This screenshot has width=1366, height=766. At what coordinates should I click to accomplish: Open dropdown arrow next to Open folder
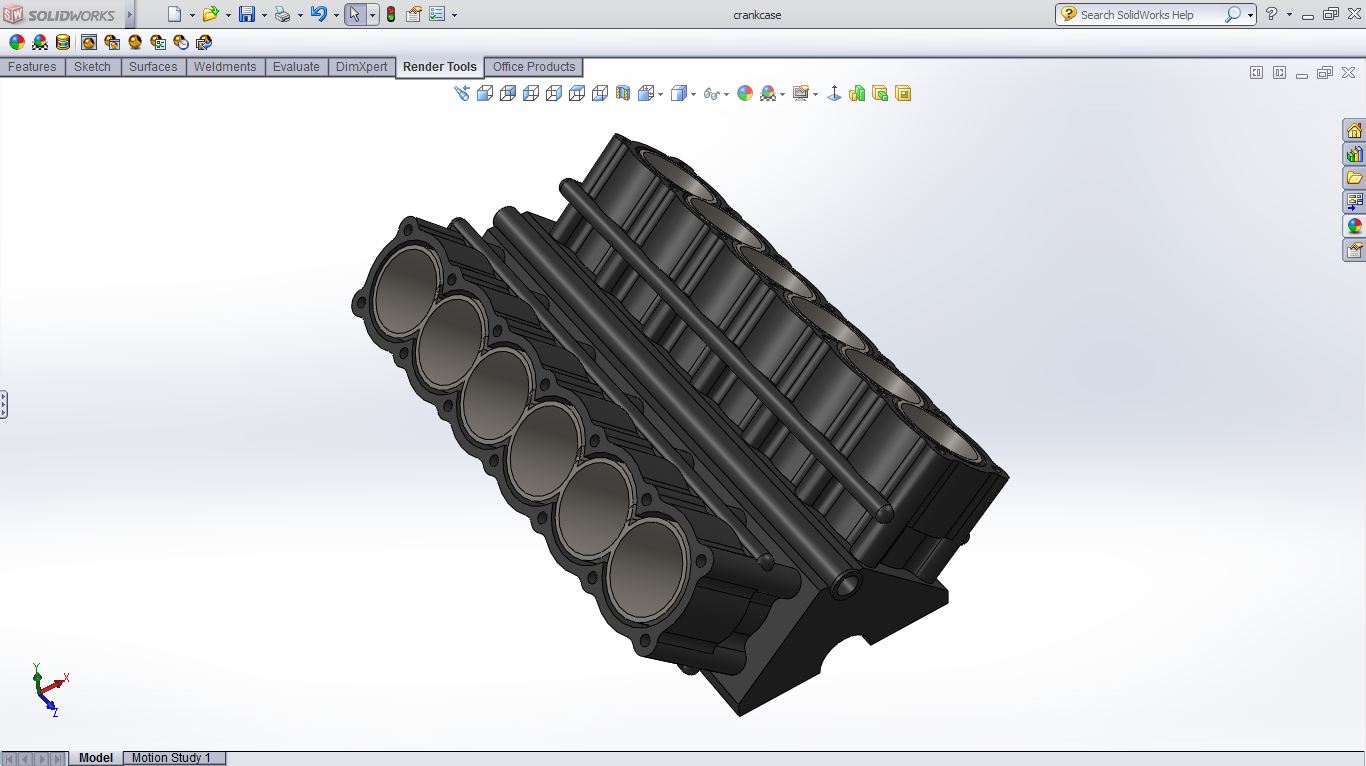(228, 15)
